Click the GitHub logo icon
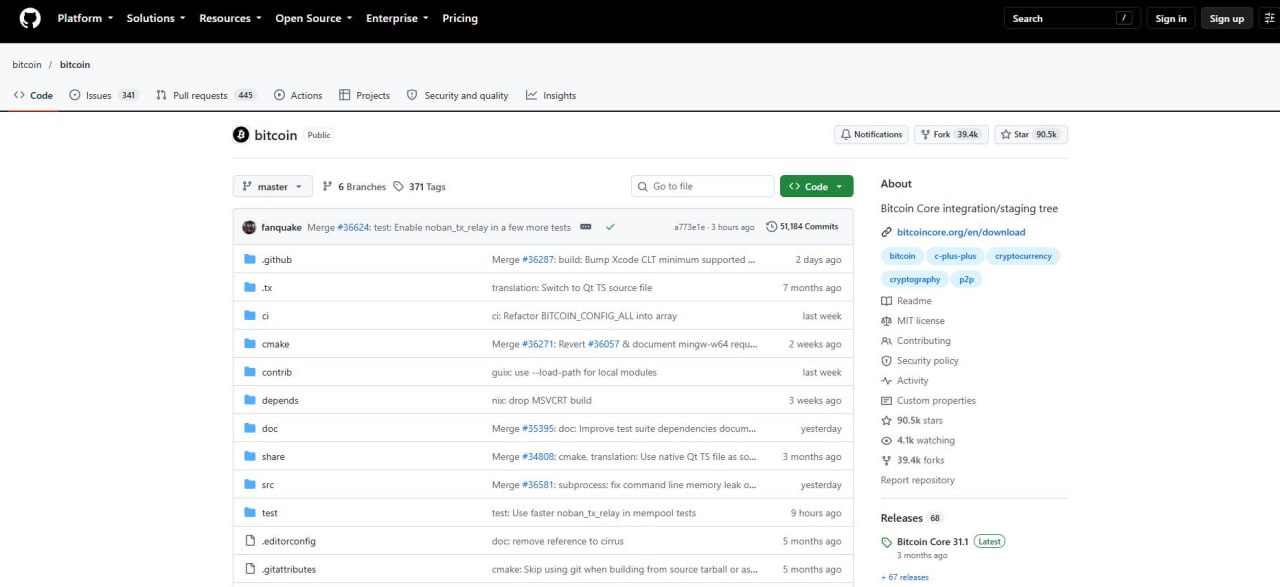1280x587 pixels. (29, 18)
